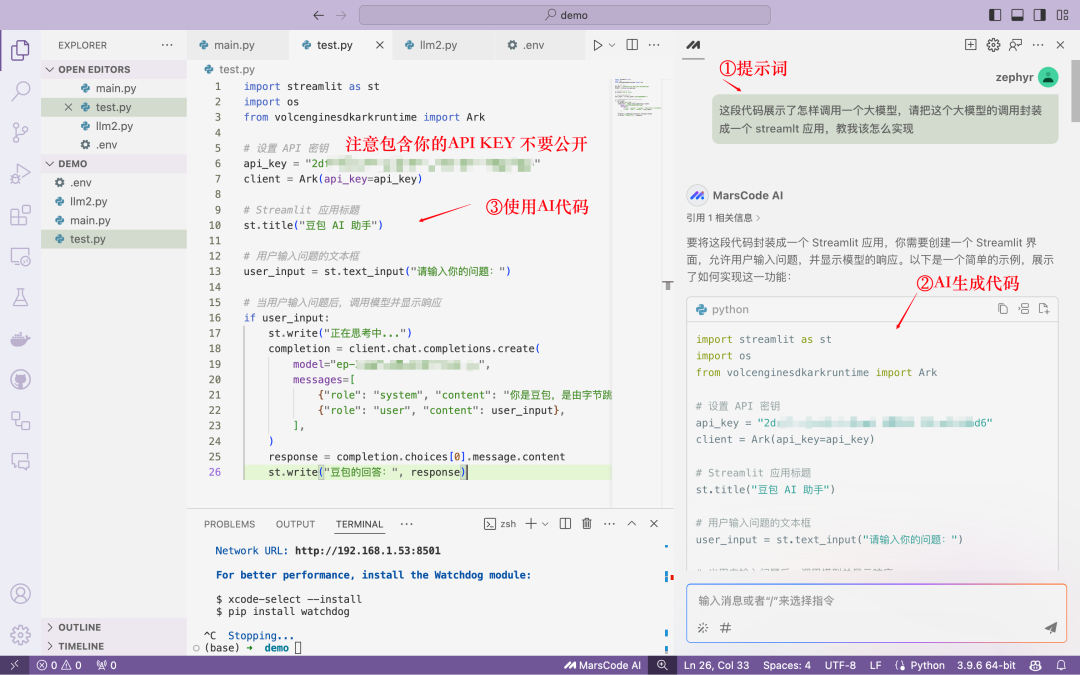
Task: Open the Extensions view icon
Action: tap(20, 215)
